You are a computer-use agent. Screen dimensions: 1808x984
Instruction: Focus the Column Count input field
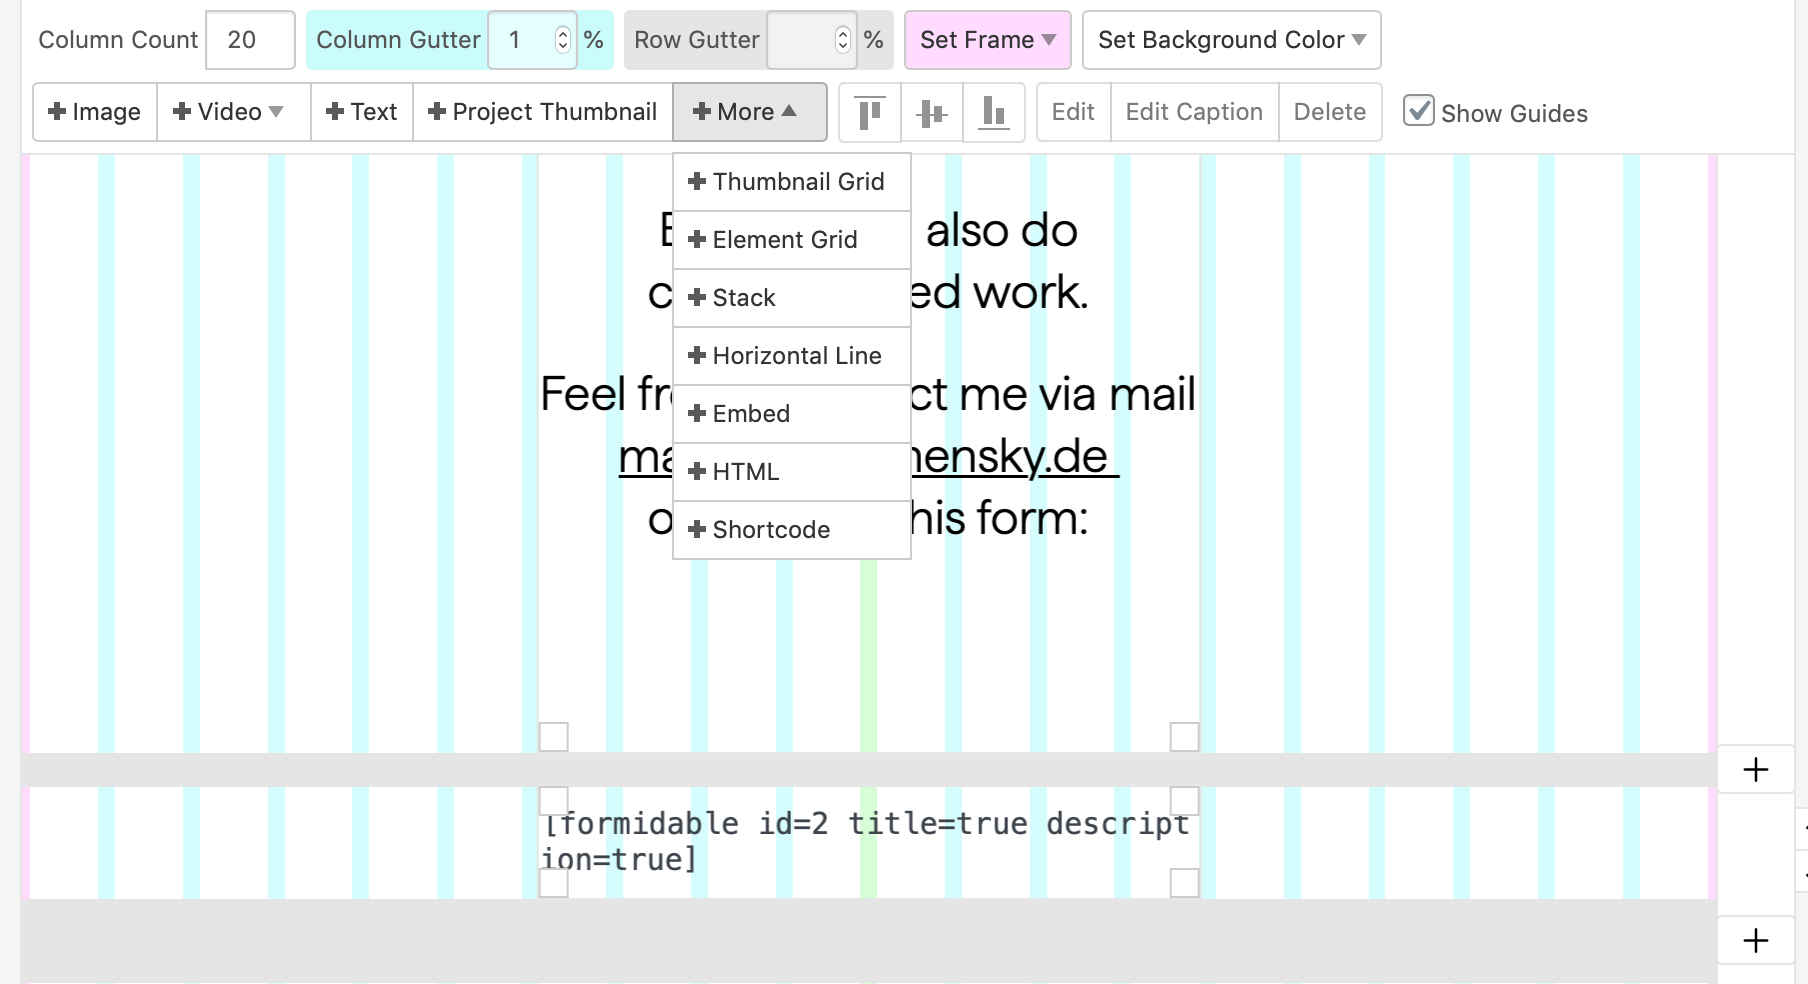tap(250, 40)
